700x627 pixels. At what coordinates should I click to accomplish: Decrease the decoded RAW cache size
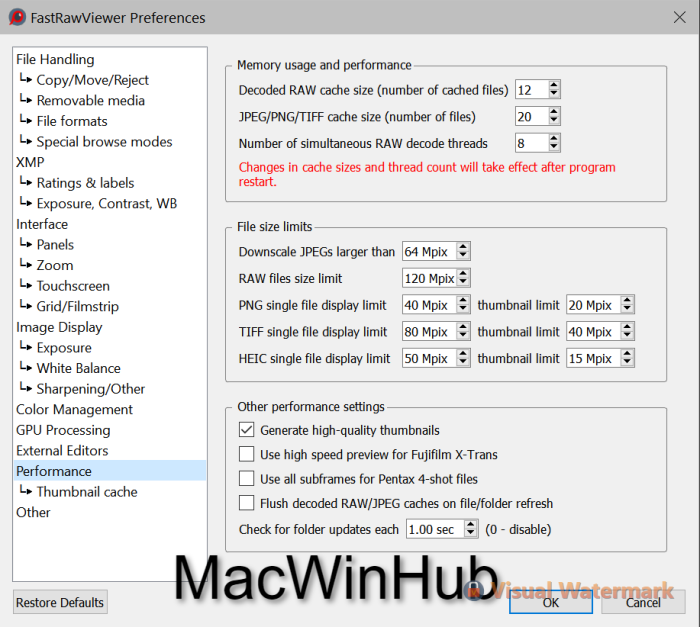point(554,94)
